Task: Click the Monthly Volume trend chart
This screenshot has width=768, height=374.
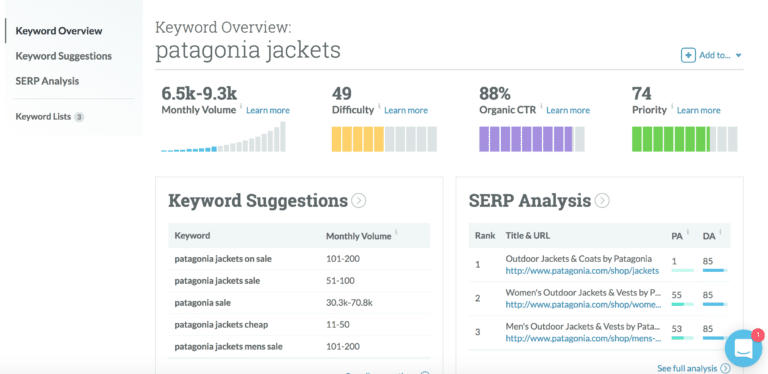Action: (223, 137)
